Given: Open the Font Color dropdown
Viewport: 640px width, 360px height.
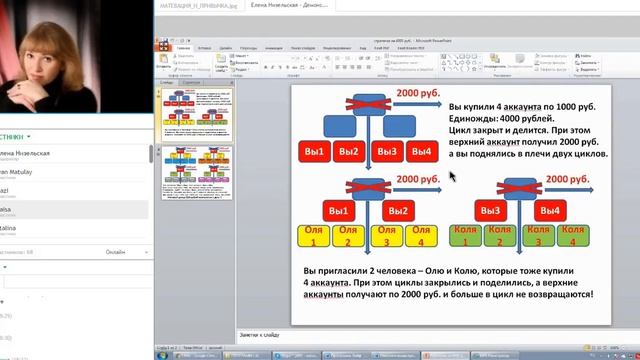Looking at the screenshot, I should [x=324, y=67].
